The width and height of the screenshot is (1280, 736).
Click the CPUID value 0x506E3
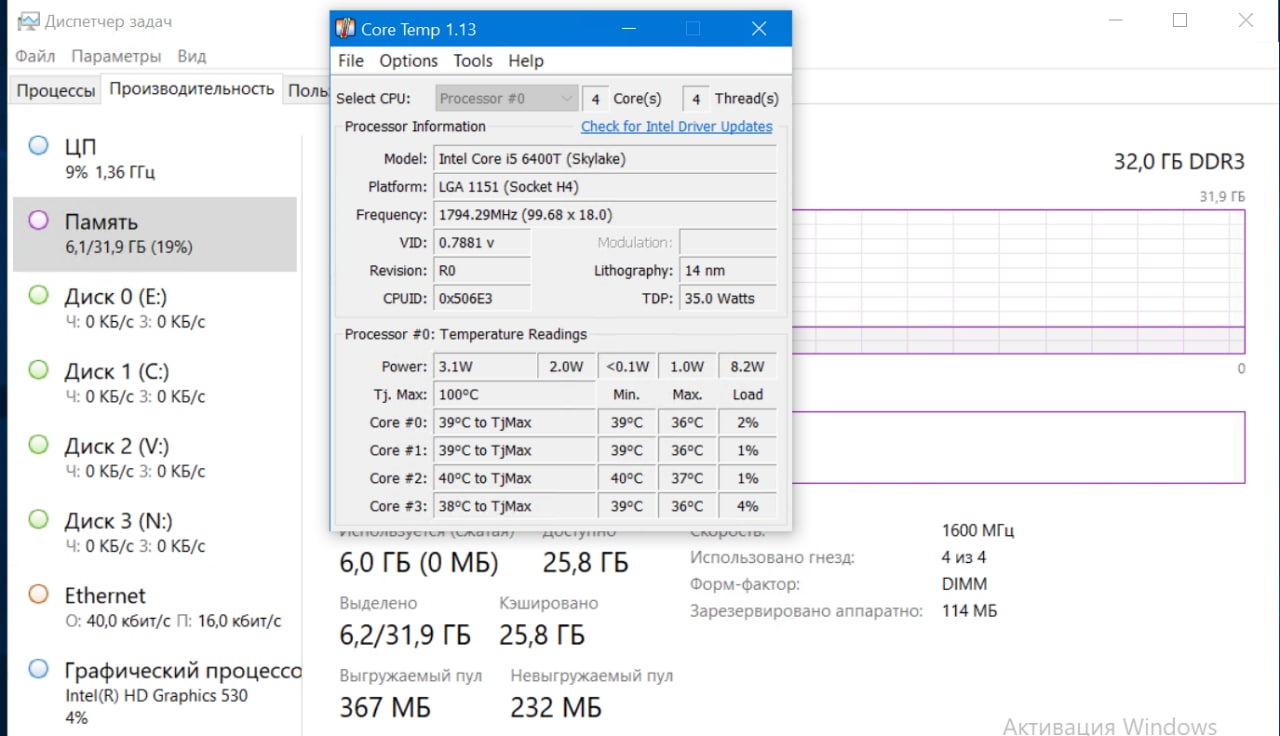(482, 299)
